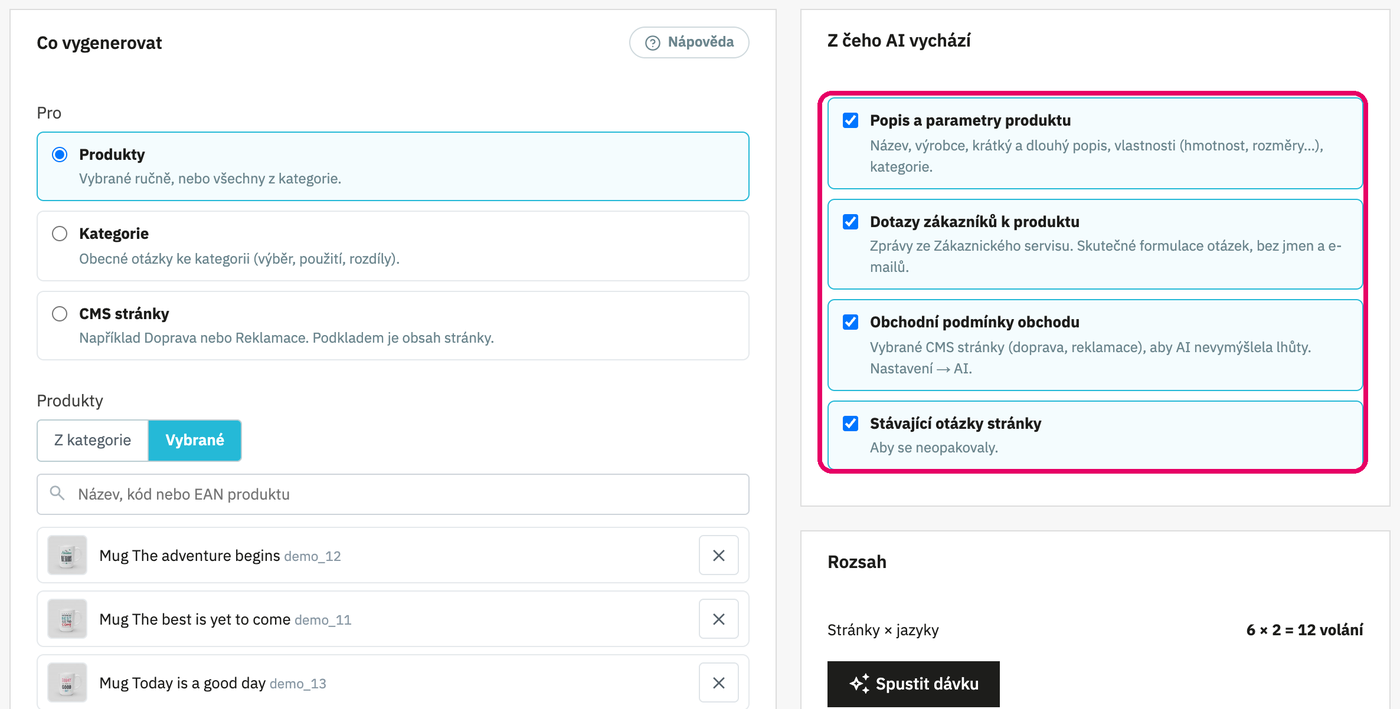1400x709 pixels.
Task: Click the Mug Today is a good day name
Action: coord(182,683)
